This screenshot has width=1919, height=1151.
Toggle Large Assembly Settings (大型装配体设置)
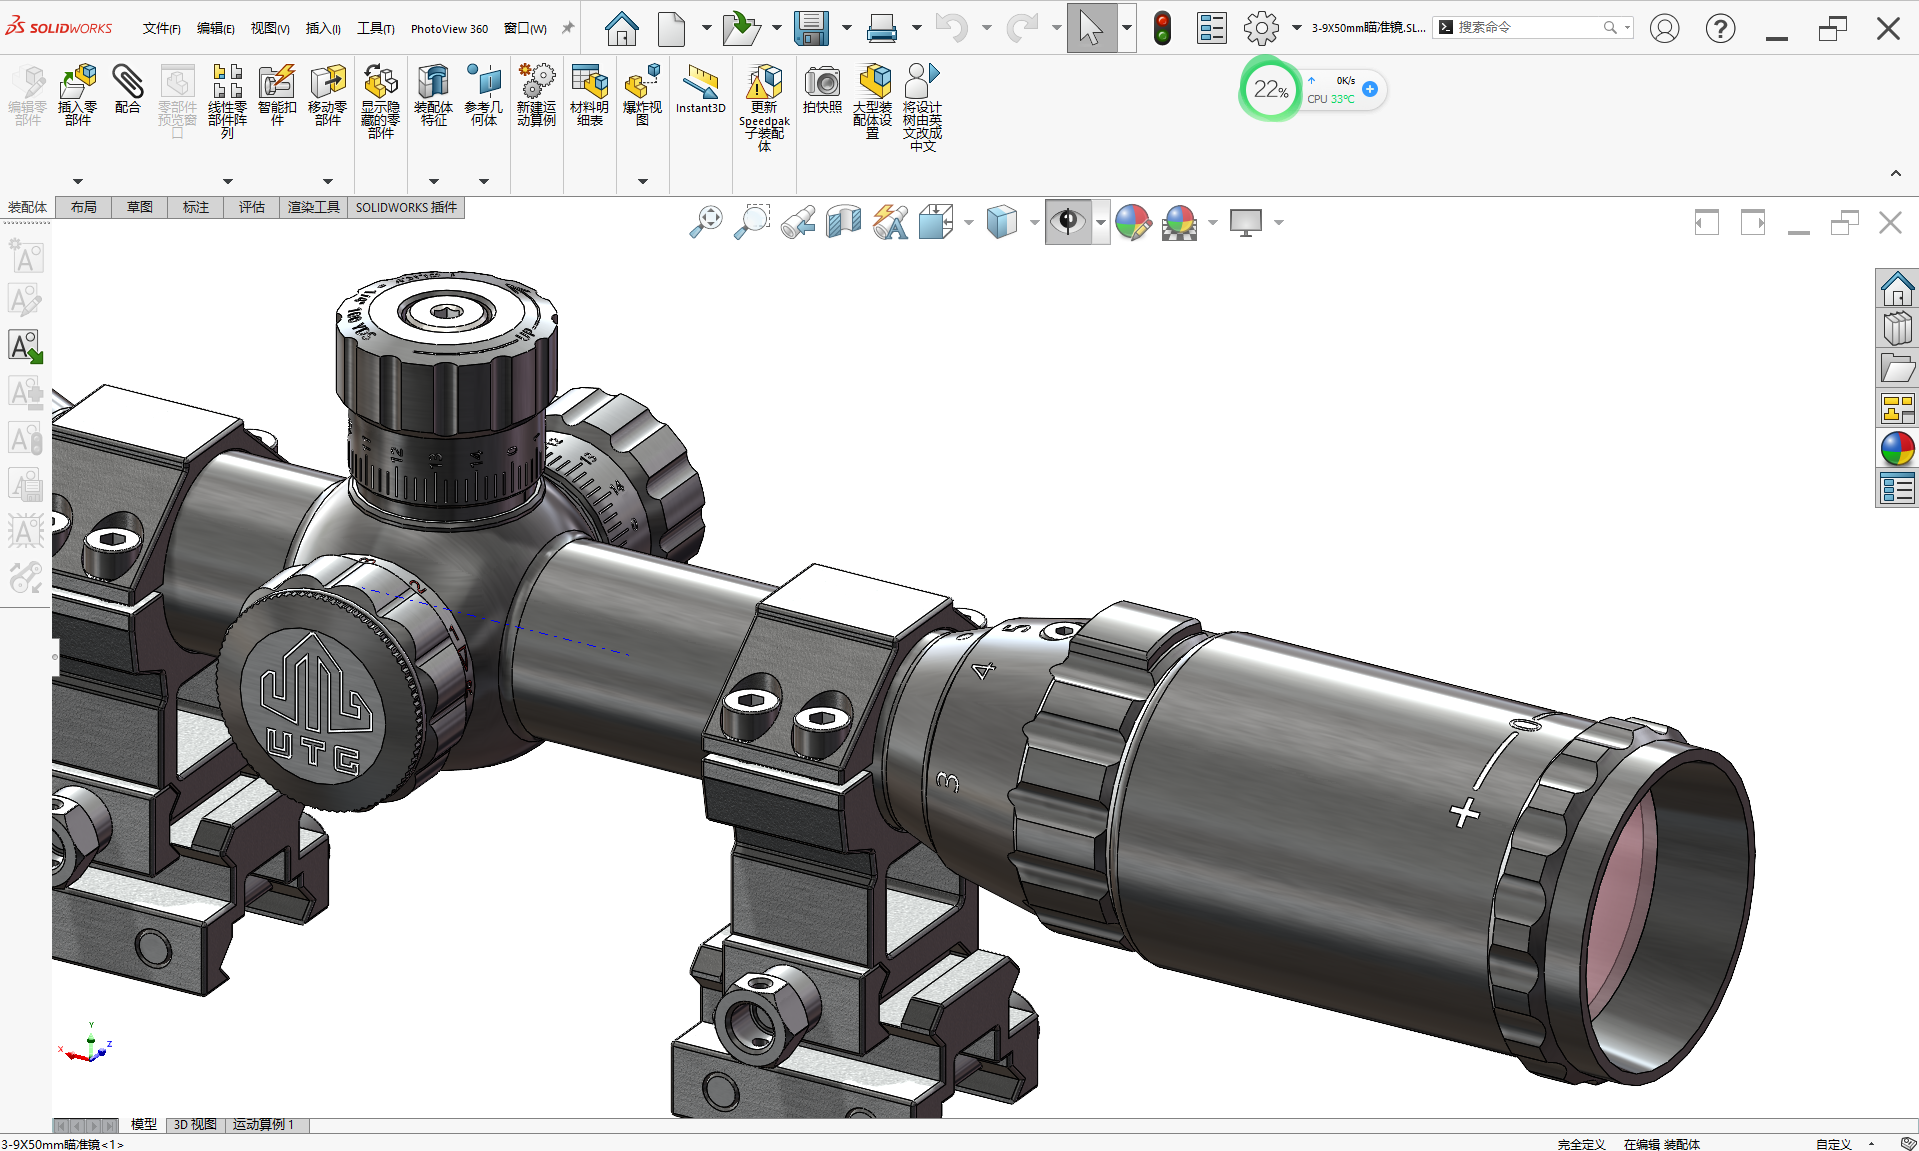click(x=872, y=101)
